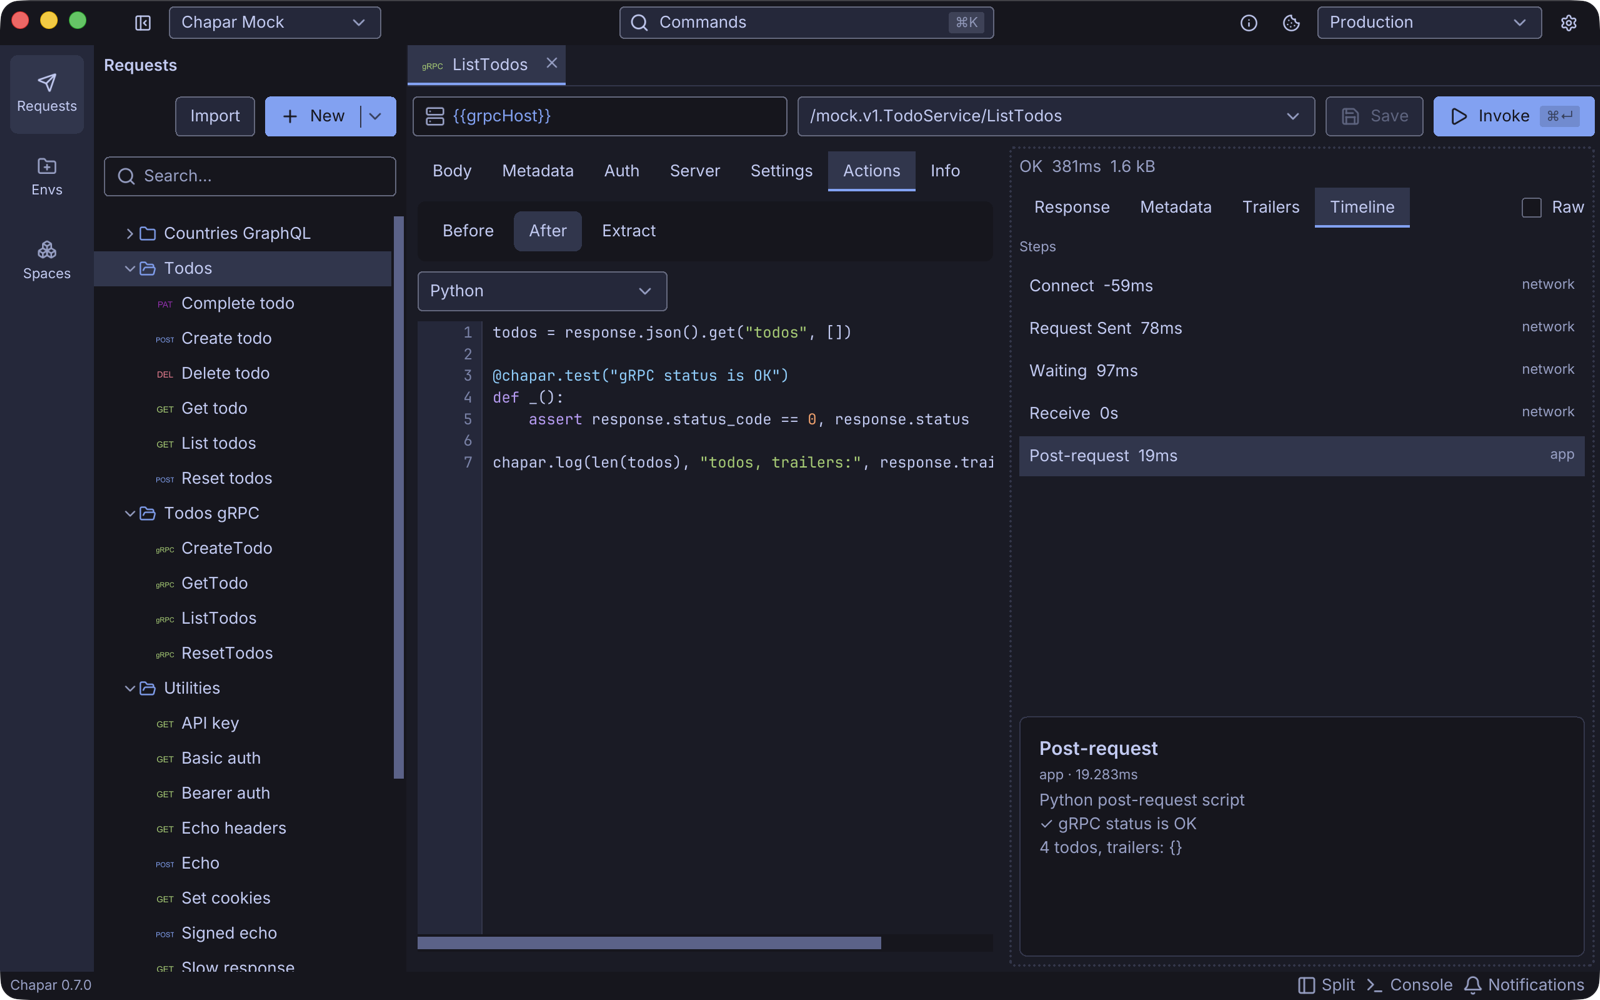This screenshot has height=1000, width=1600.
Task: Click the New request button
Action: [313, 116]
